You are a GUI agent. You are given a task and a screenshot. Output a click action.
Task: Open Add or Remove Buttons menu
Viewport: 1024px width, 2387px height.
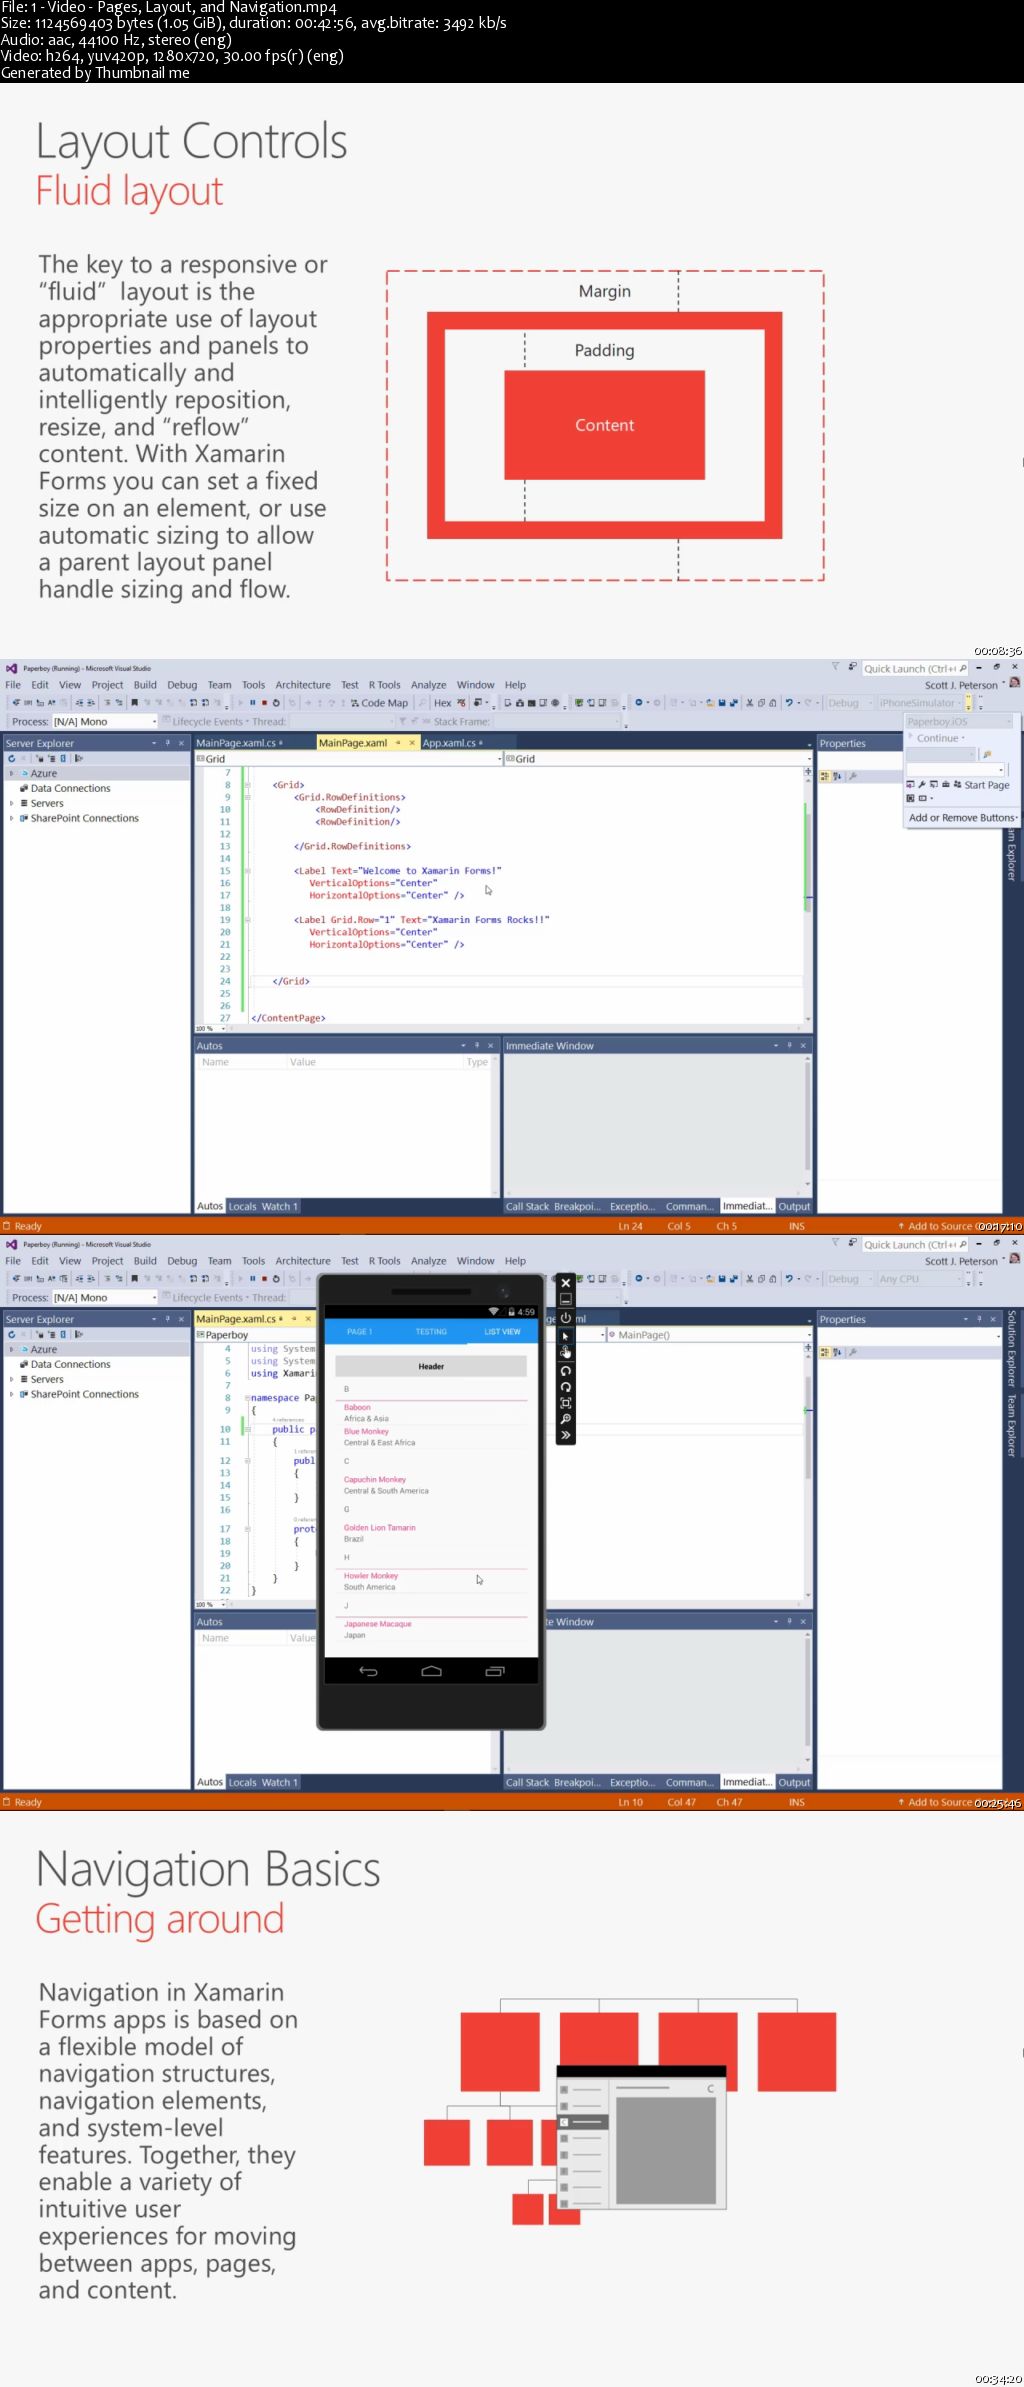pos(963,818)
